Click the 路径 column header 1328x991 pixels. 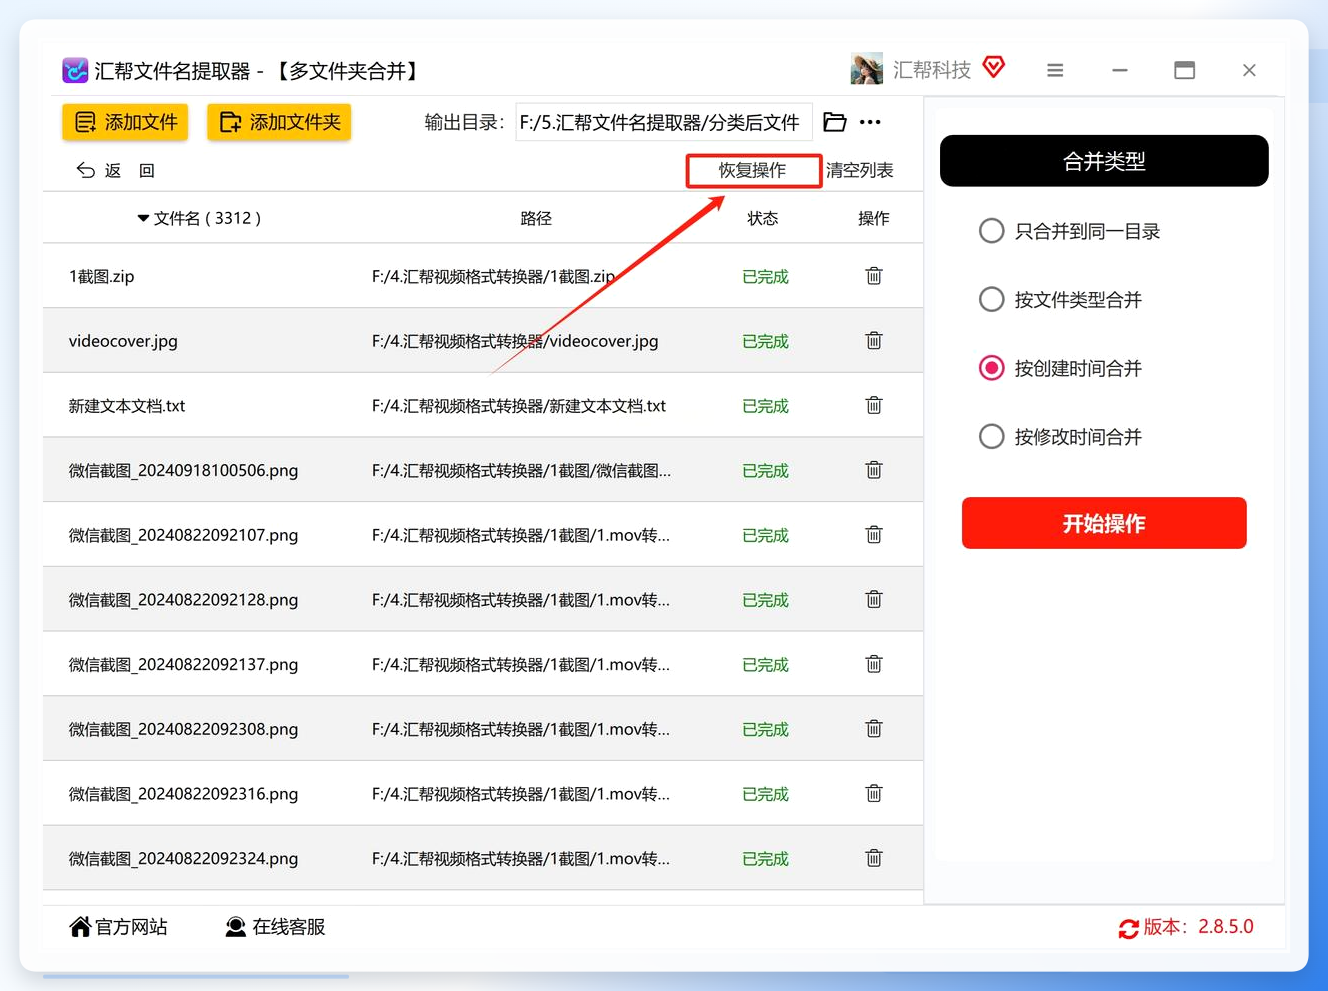tap(536, 218)
